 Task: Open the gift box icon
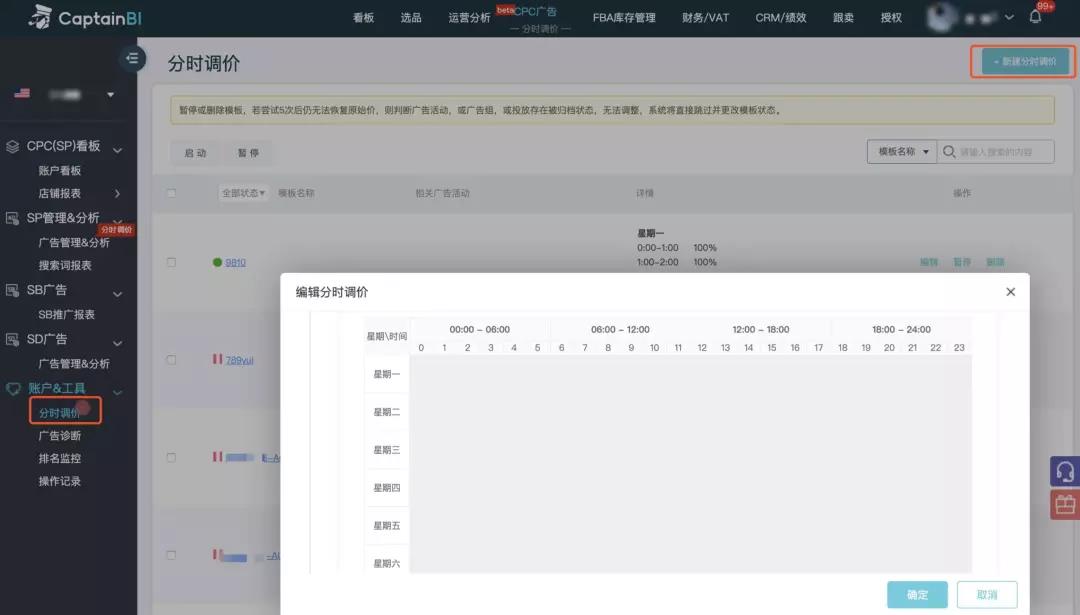click(1065, 505)
